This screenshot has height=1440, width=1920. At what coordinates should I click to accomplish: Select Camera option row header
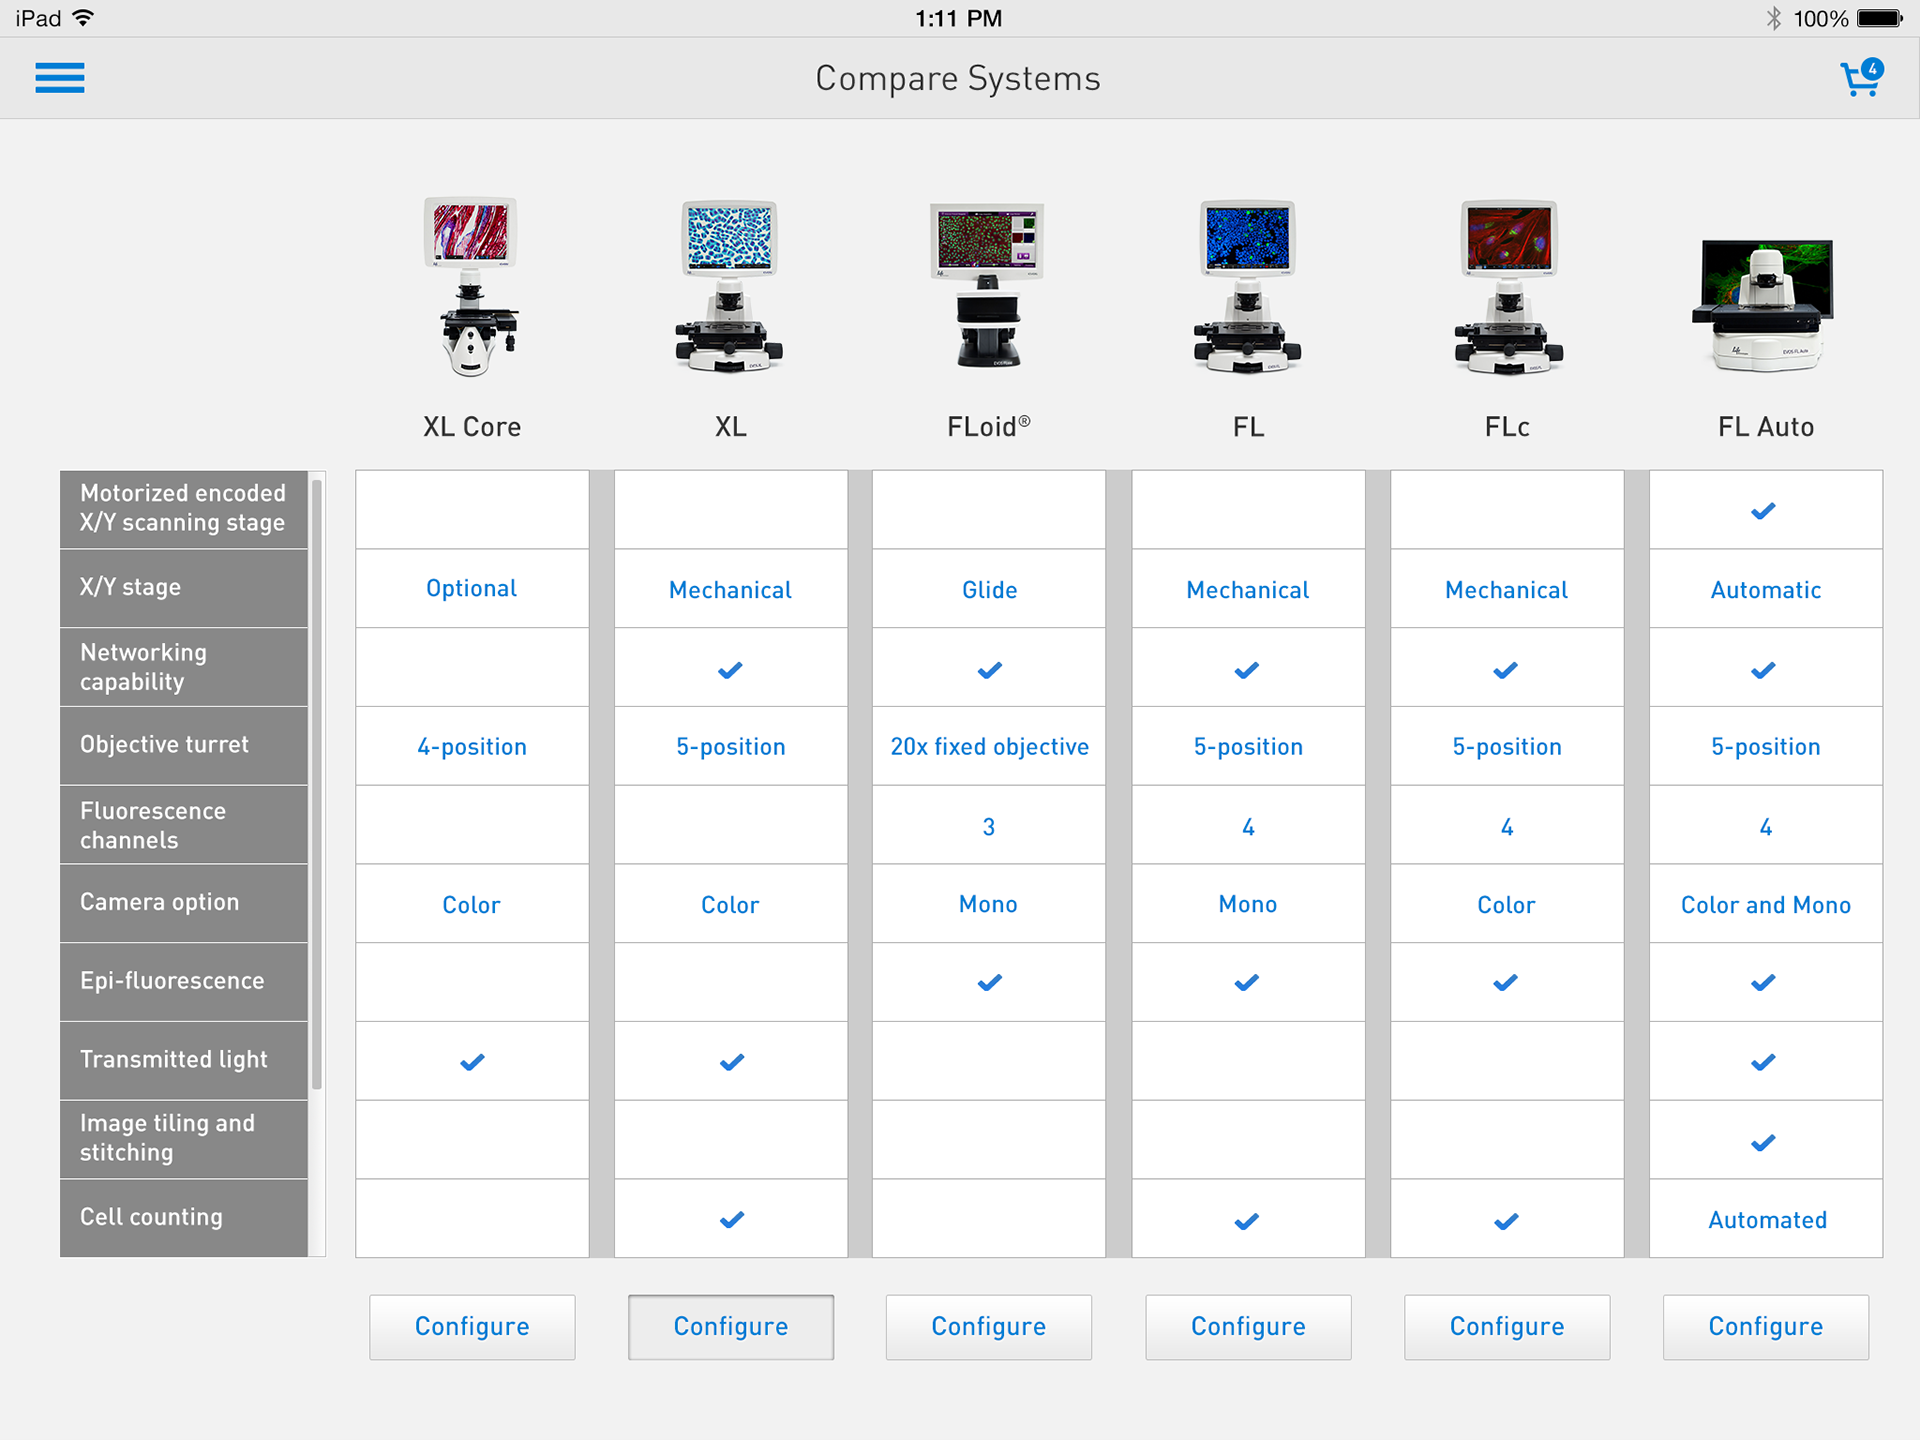coord(184,903)
